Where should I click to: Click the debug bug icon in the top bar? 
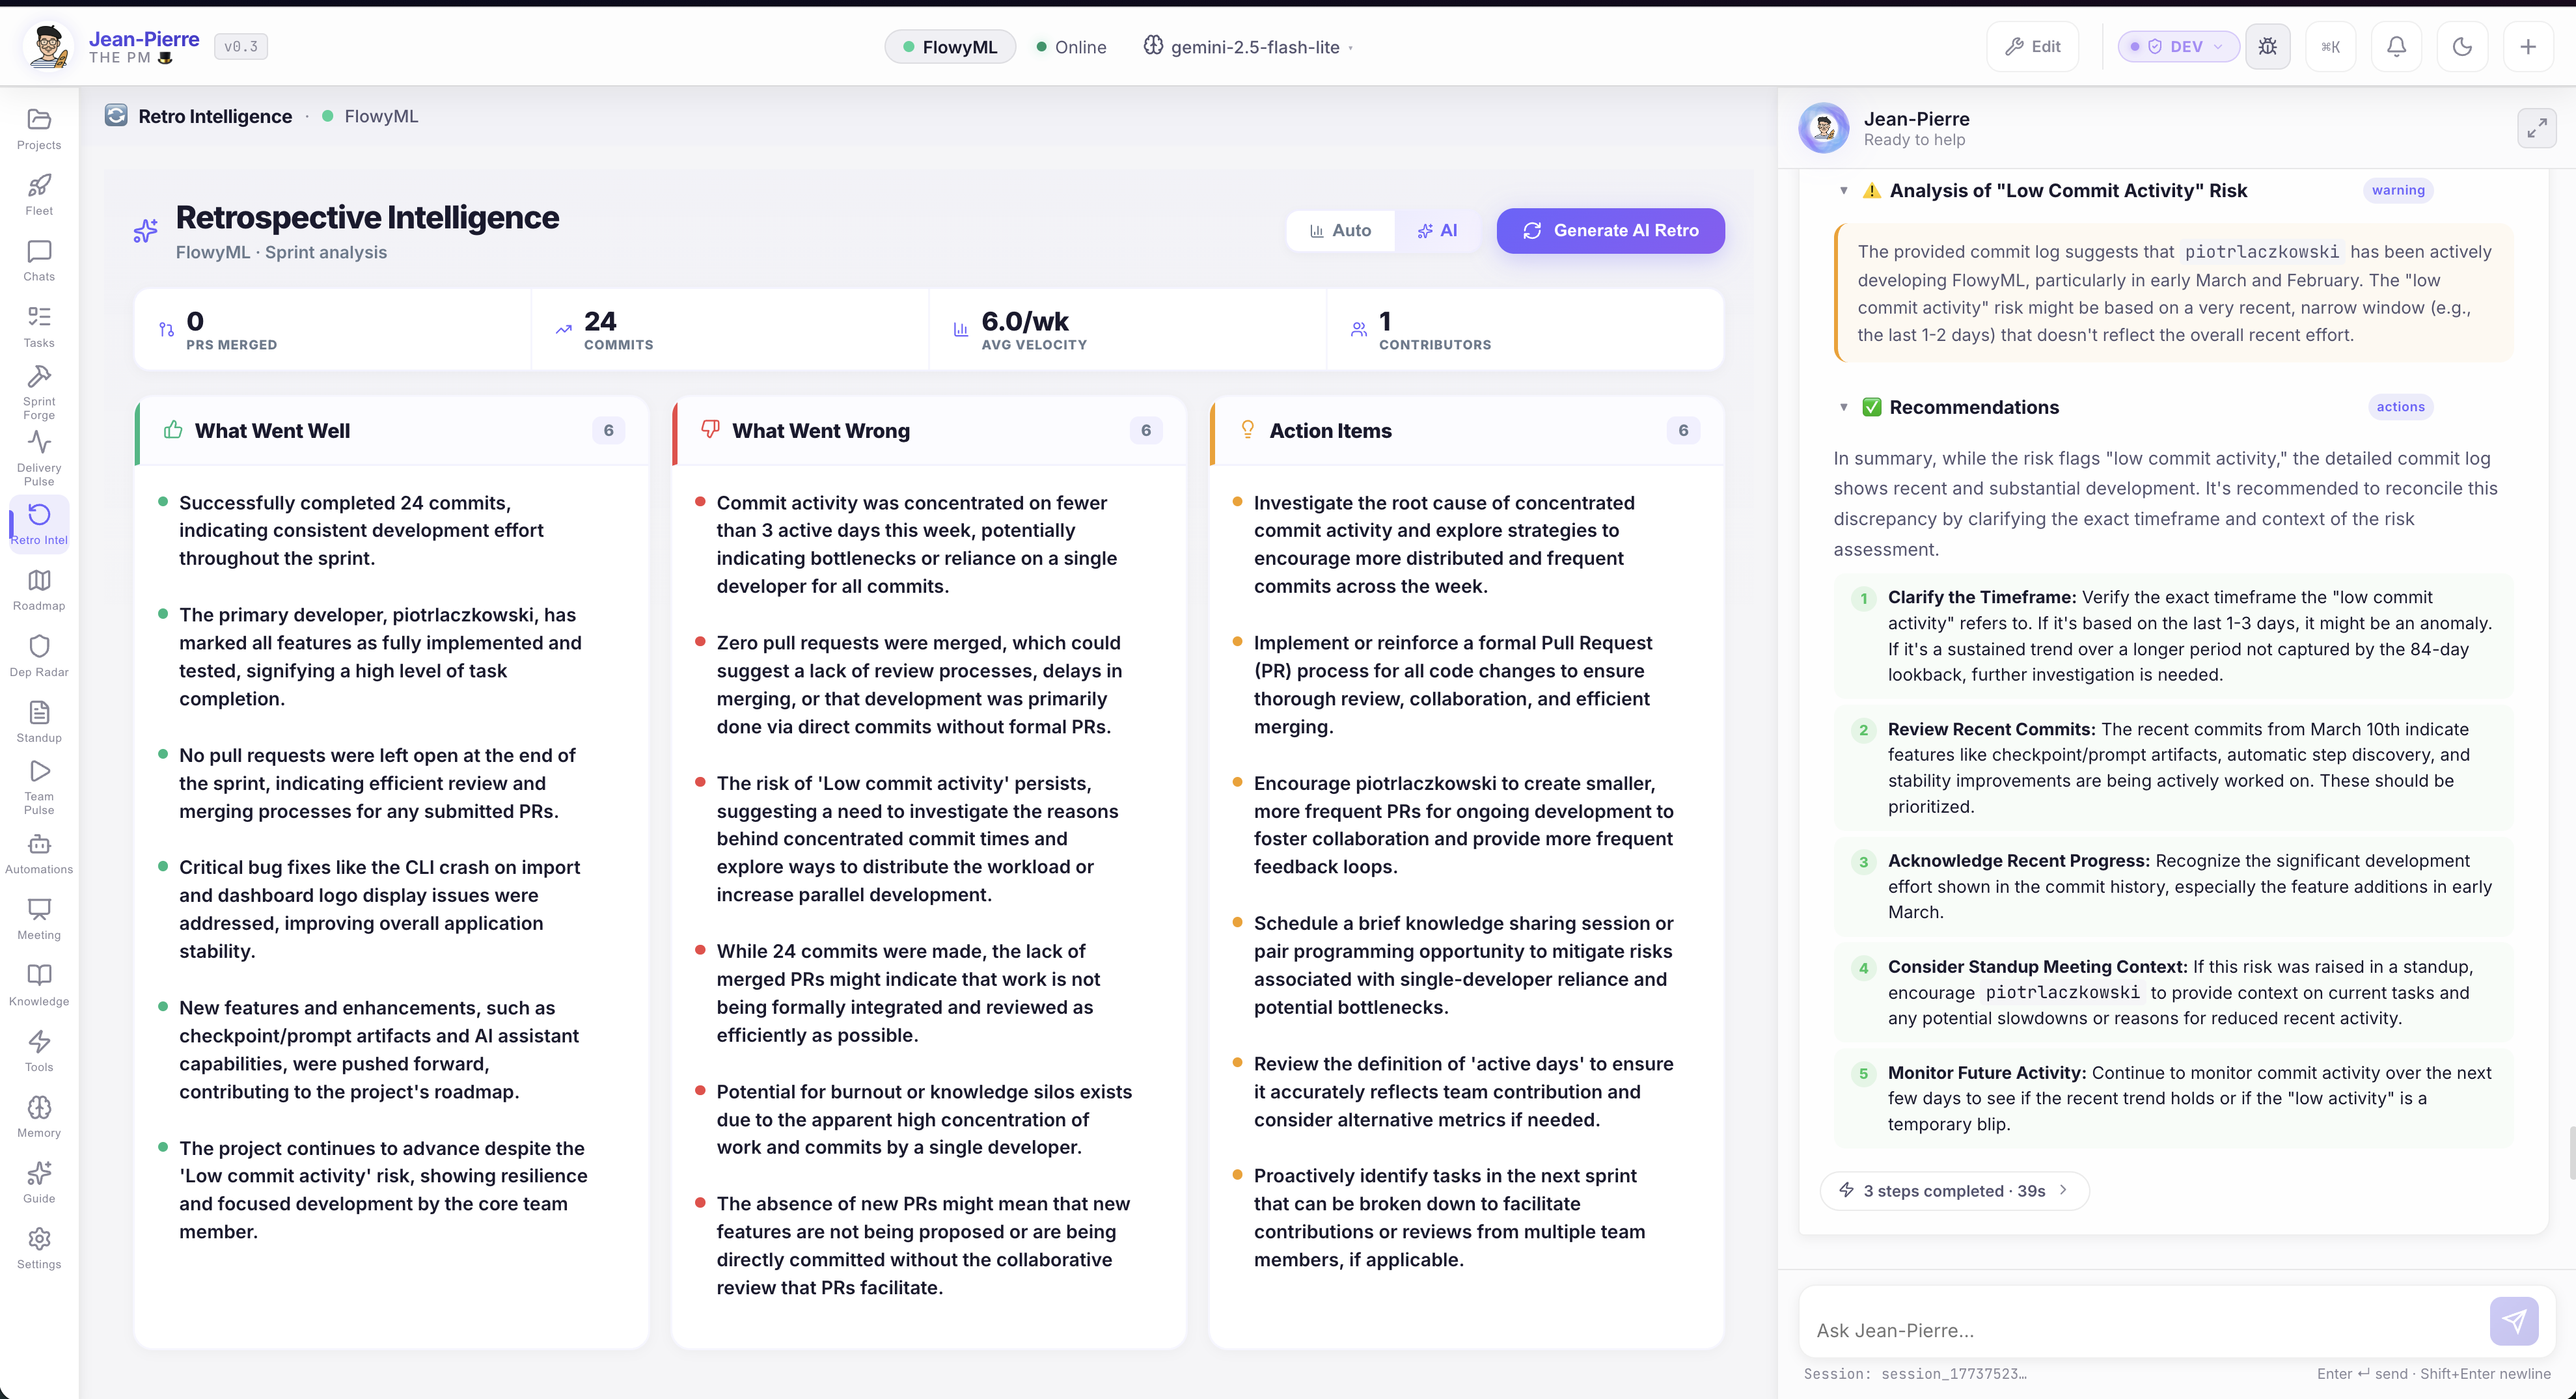[2267, 46]
